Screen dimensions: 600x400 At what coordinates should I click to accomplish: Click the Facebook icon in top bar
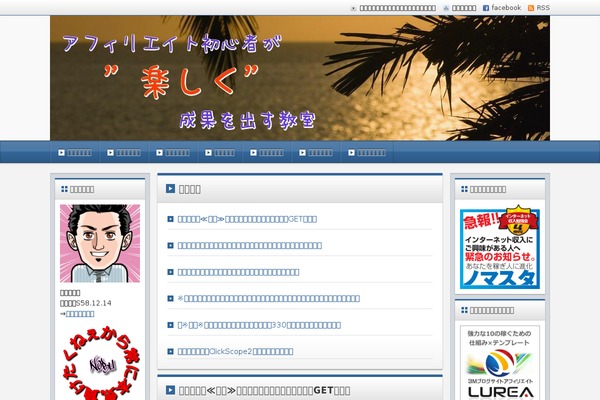486,8
